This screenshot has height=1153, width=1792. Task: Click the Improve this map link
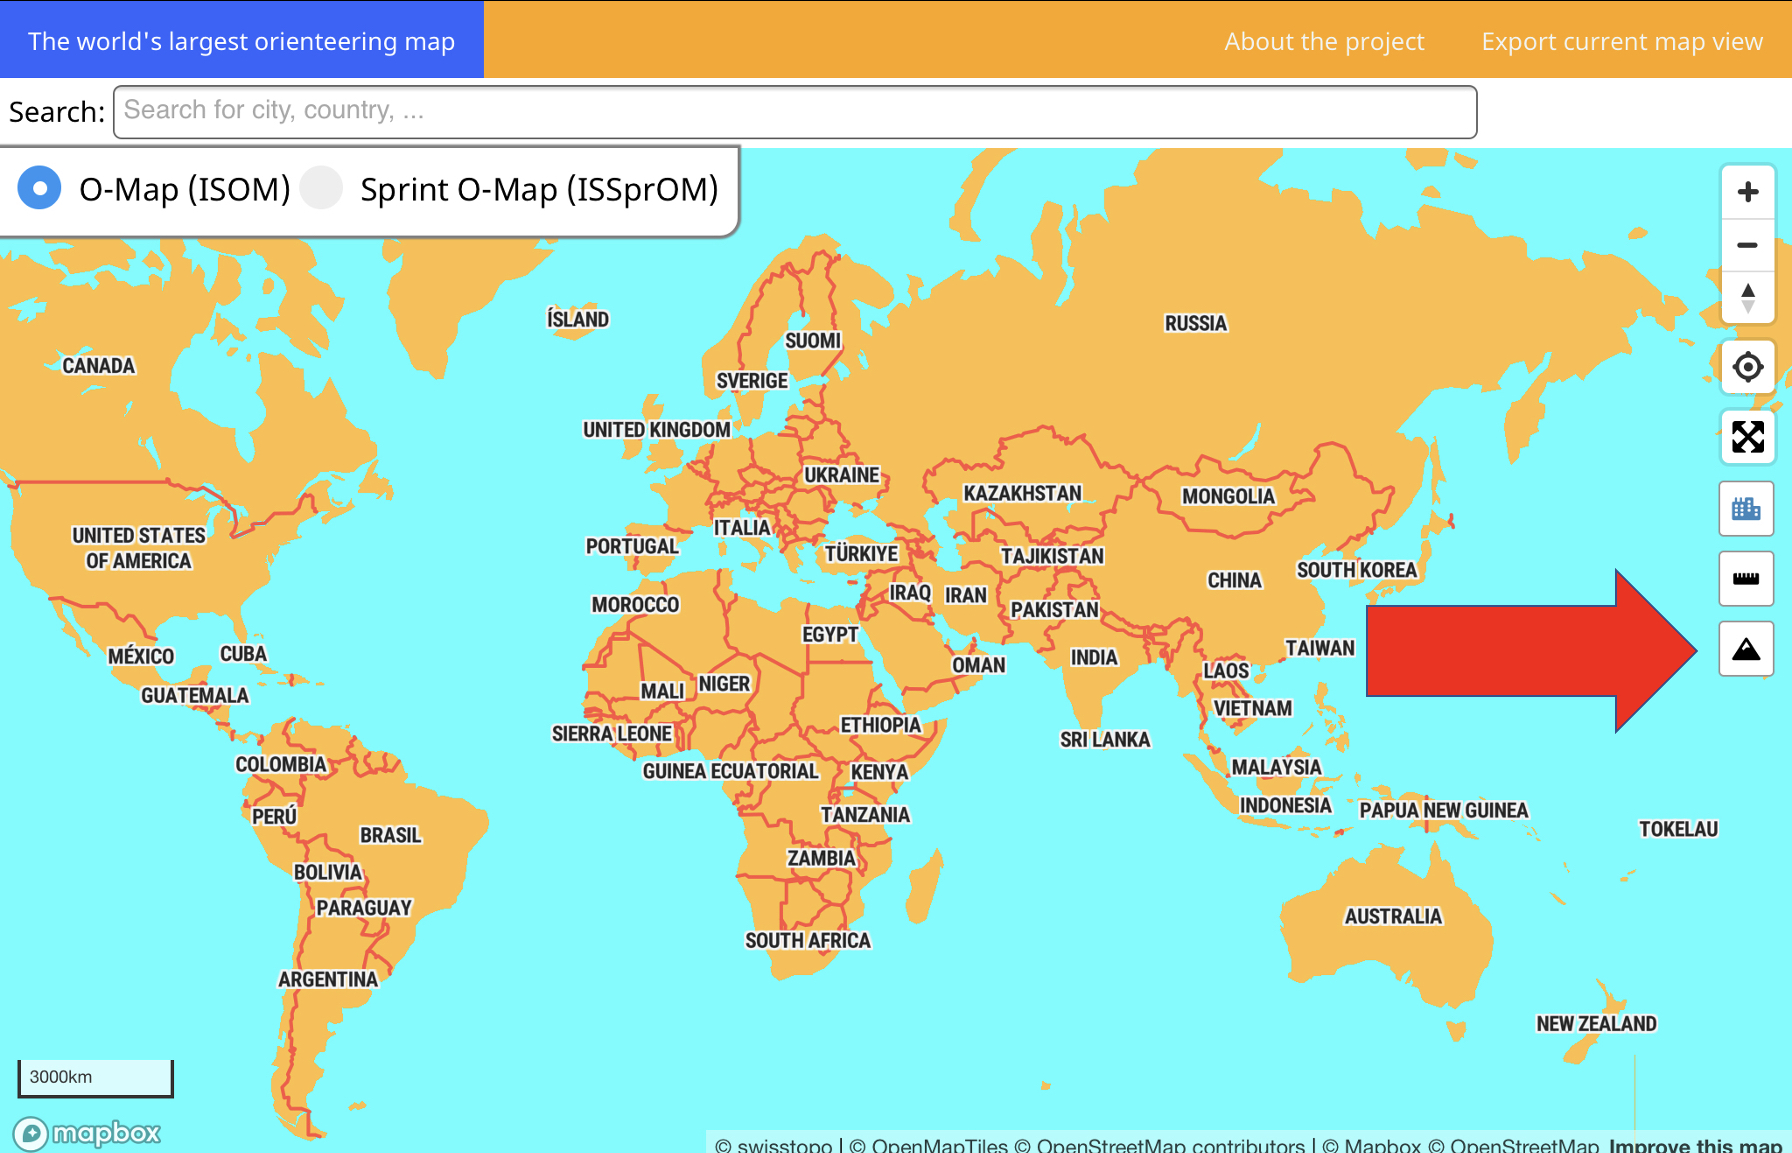1694,1145
